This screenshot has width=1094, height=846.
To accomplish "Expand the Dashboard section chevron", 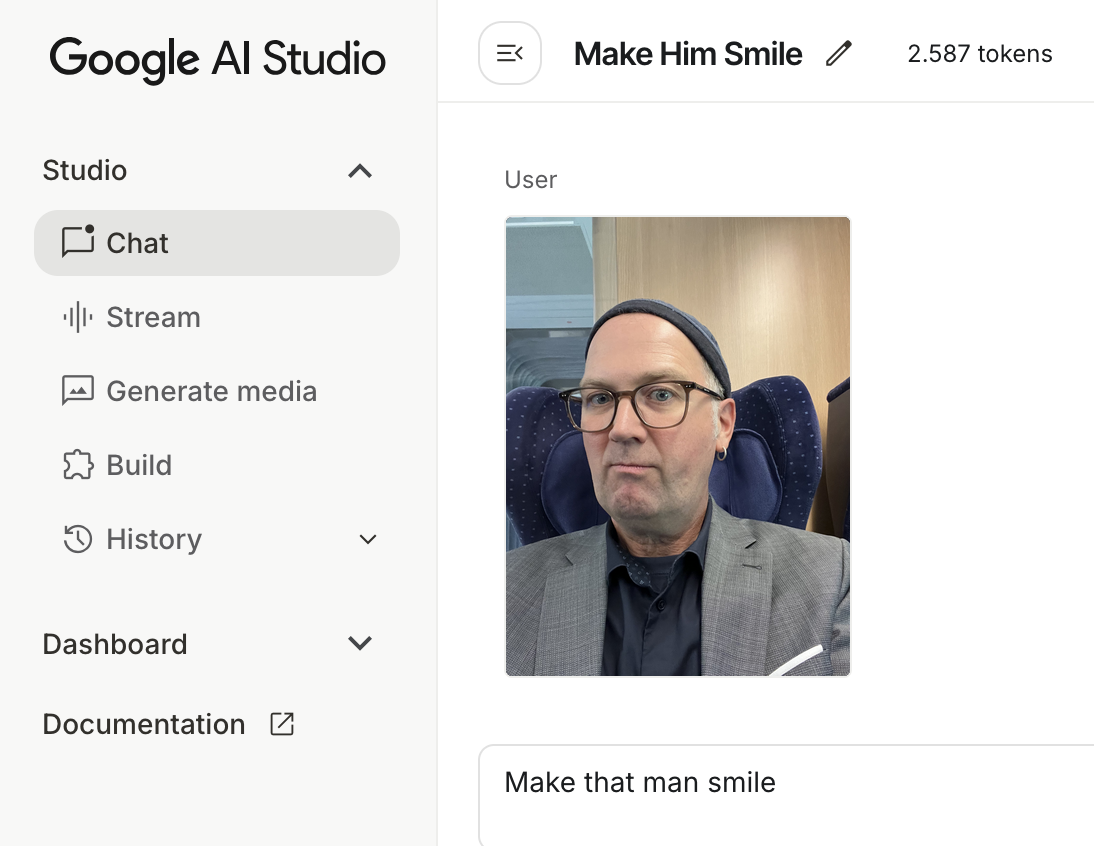I will point(360,644).
